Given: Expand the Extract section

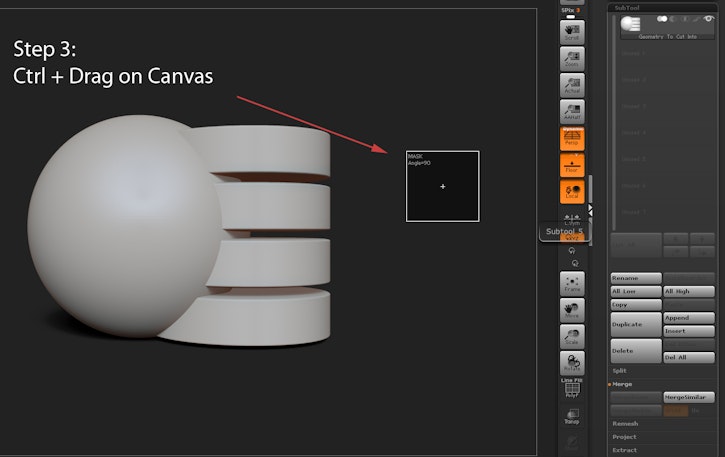Looking at the screenshot, I should click(x=624, y=450).
